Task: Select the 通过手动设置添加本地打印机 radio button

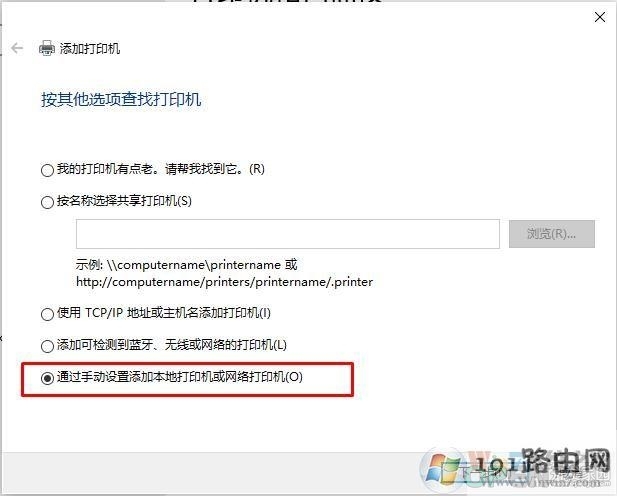Action: (47, 378)
